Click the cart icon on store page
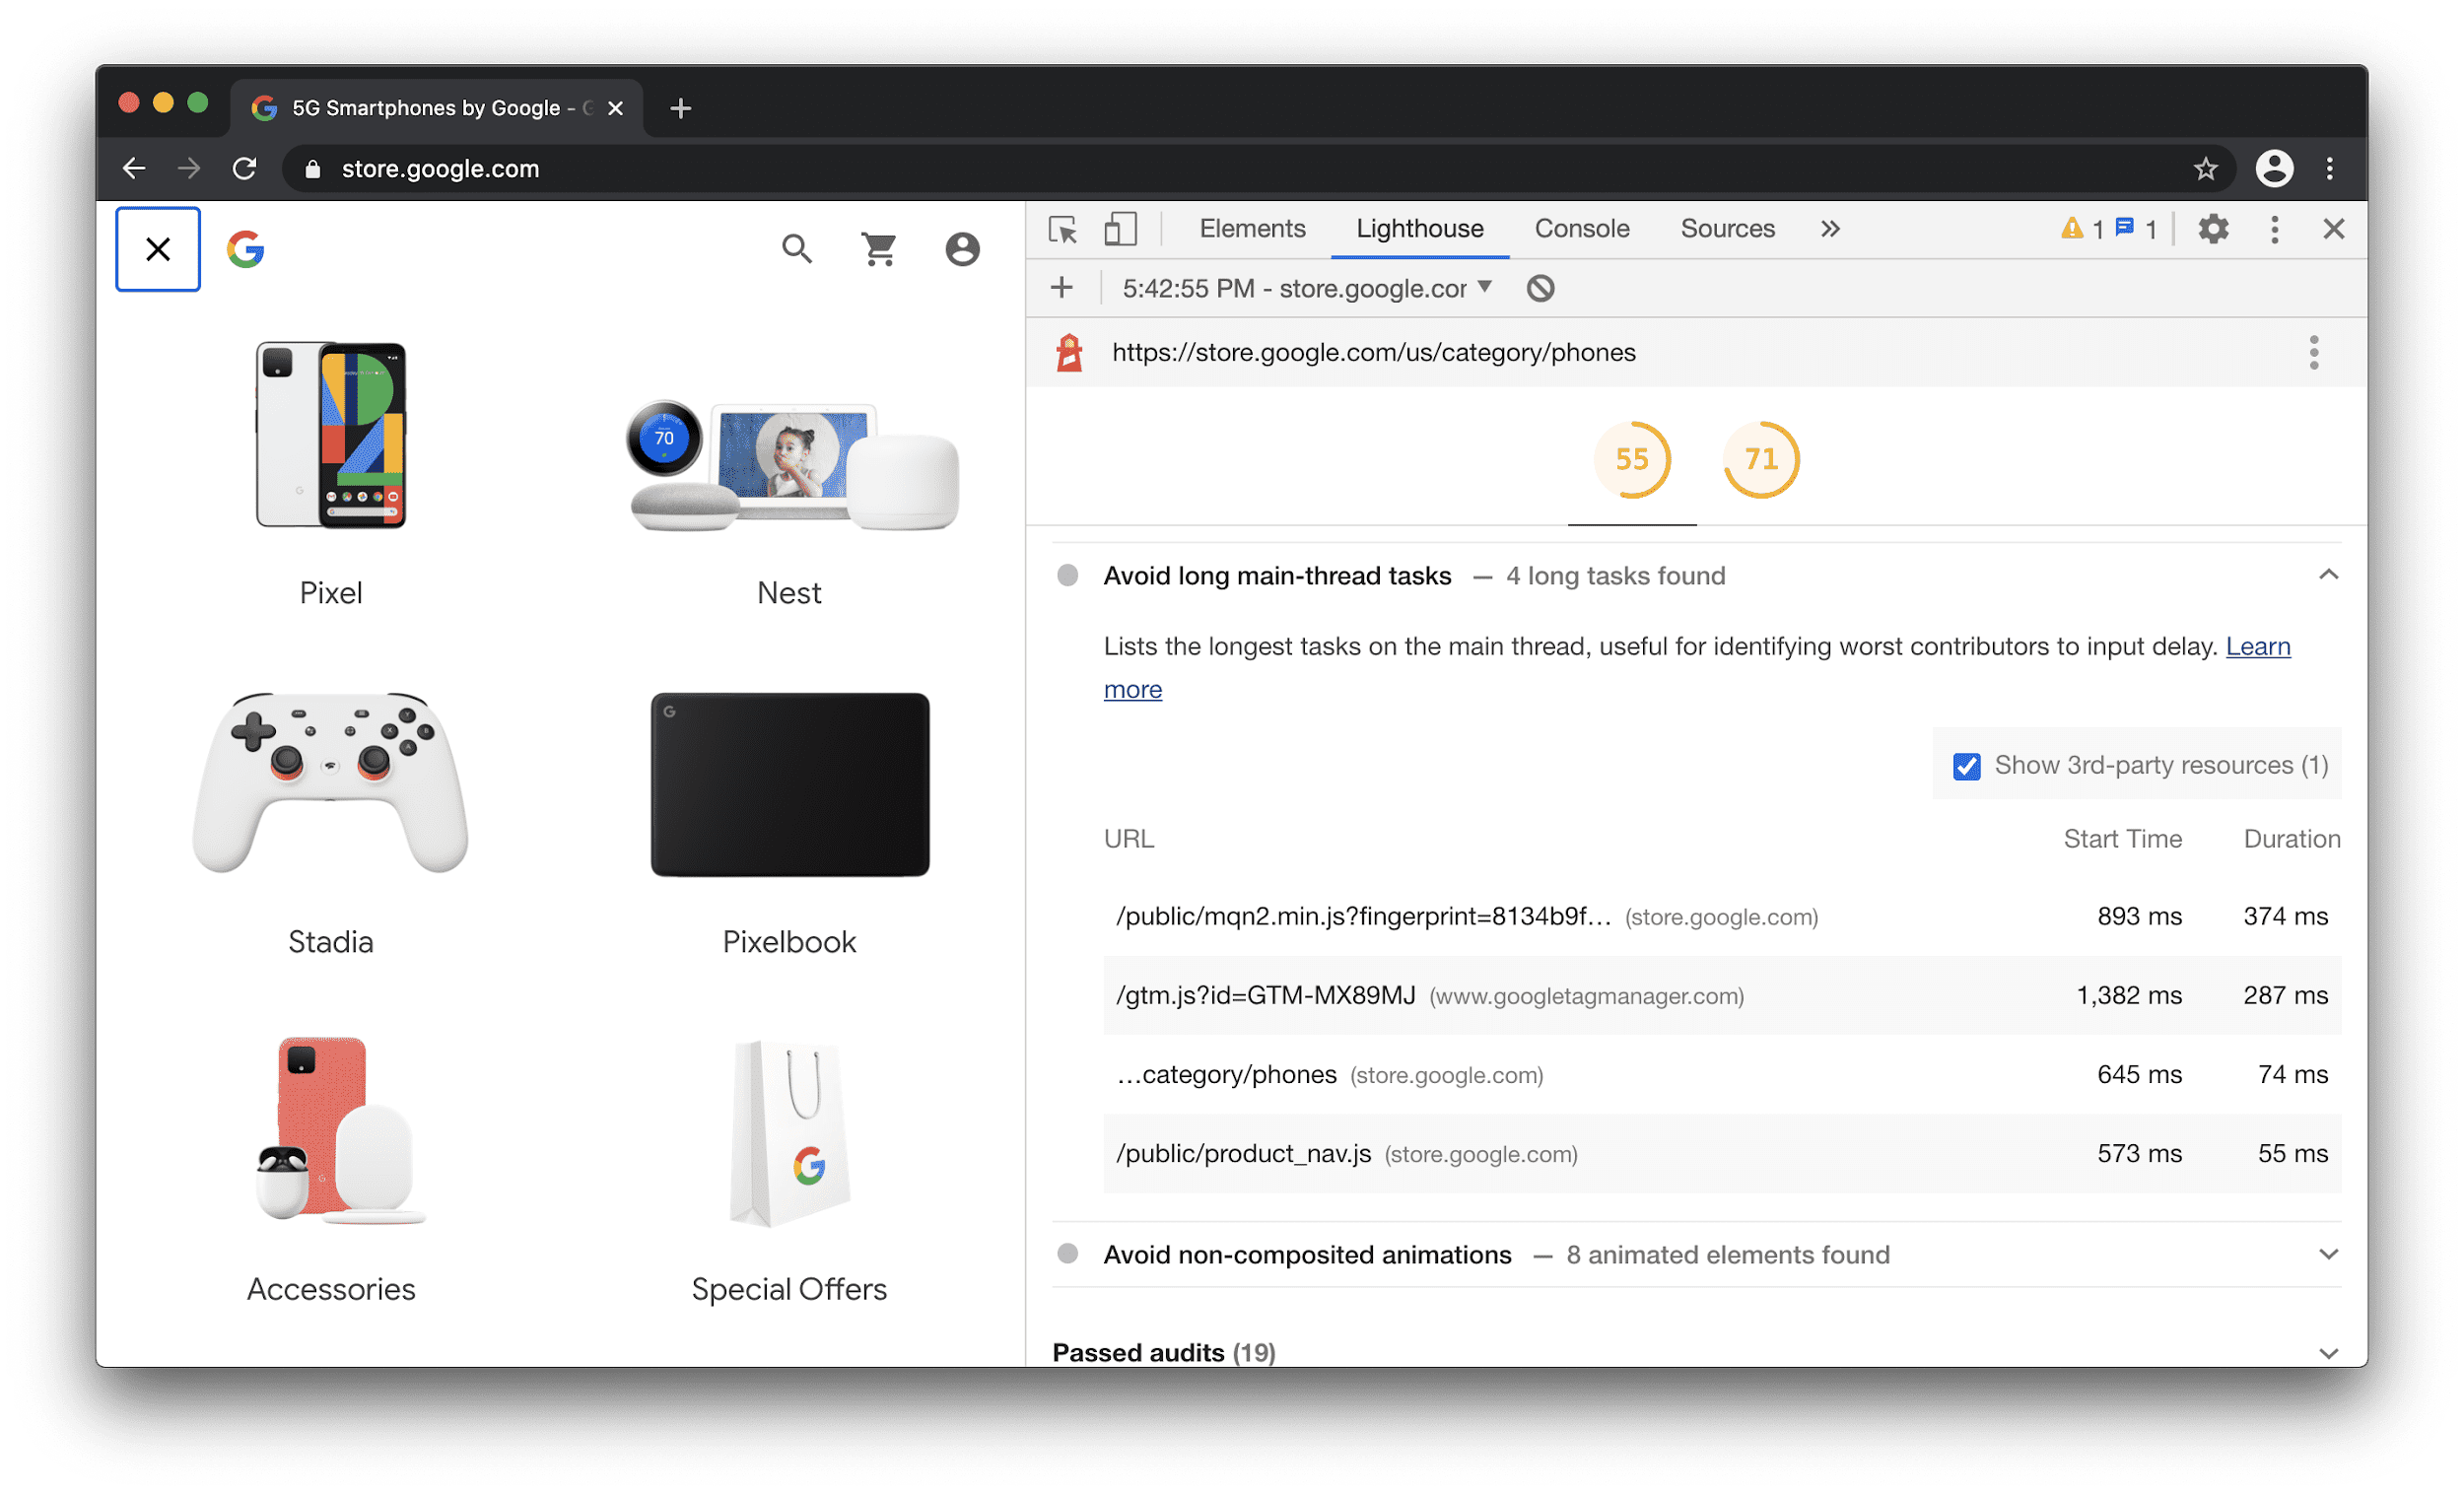This screenshot has height=1494, width=2464. pyautogui.click(x=878, y=248)
